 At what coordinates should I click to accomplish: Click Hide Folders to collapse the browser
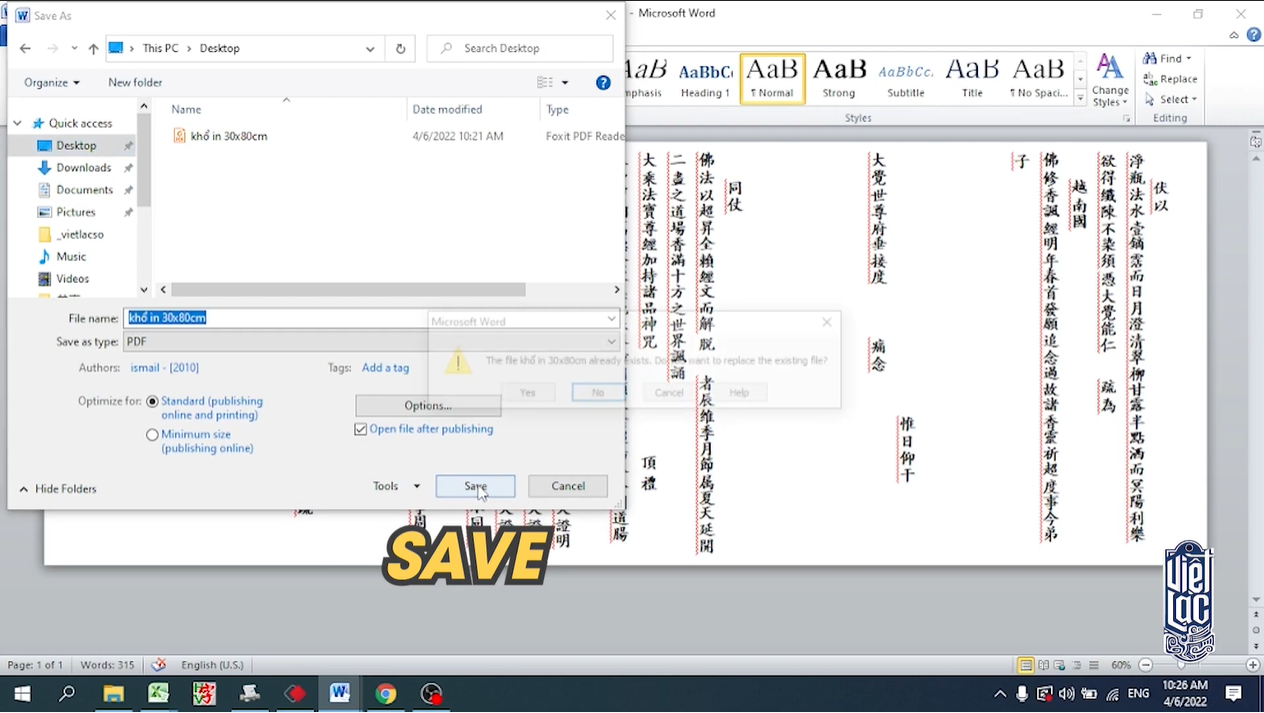58,489
